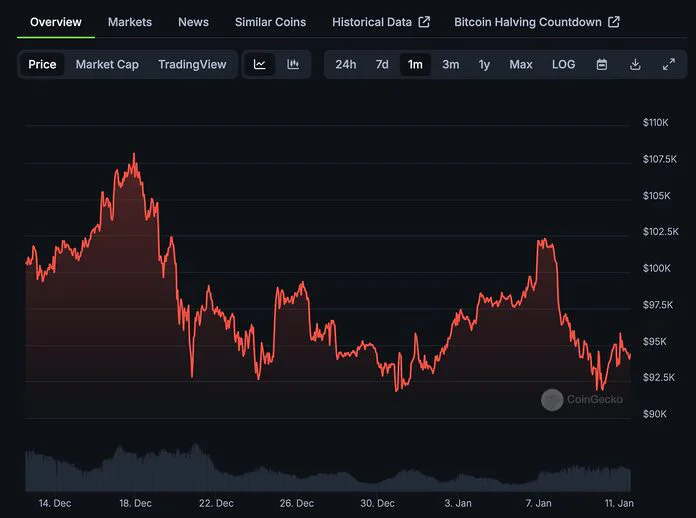Switch to the Markets tab
Screen dimensions: 696x518
pos(130,22)
